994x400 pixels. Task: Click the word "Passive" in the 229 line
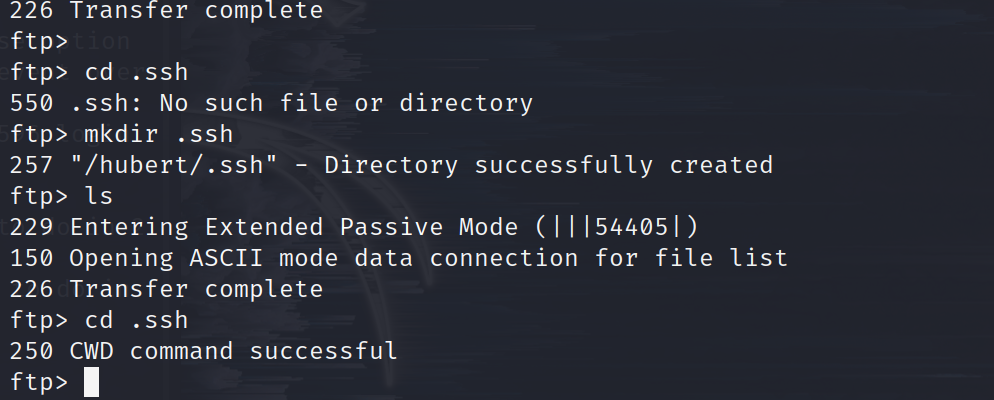click(391, 227)
